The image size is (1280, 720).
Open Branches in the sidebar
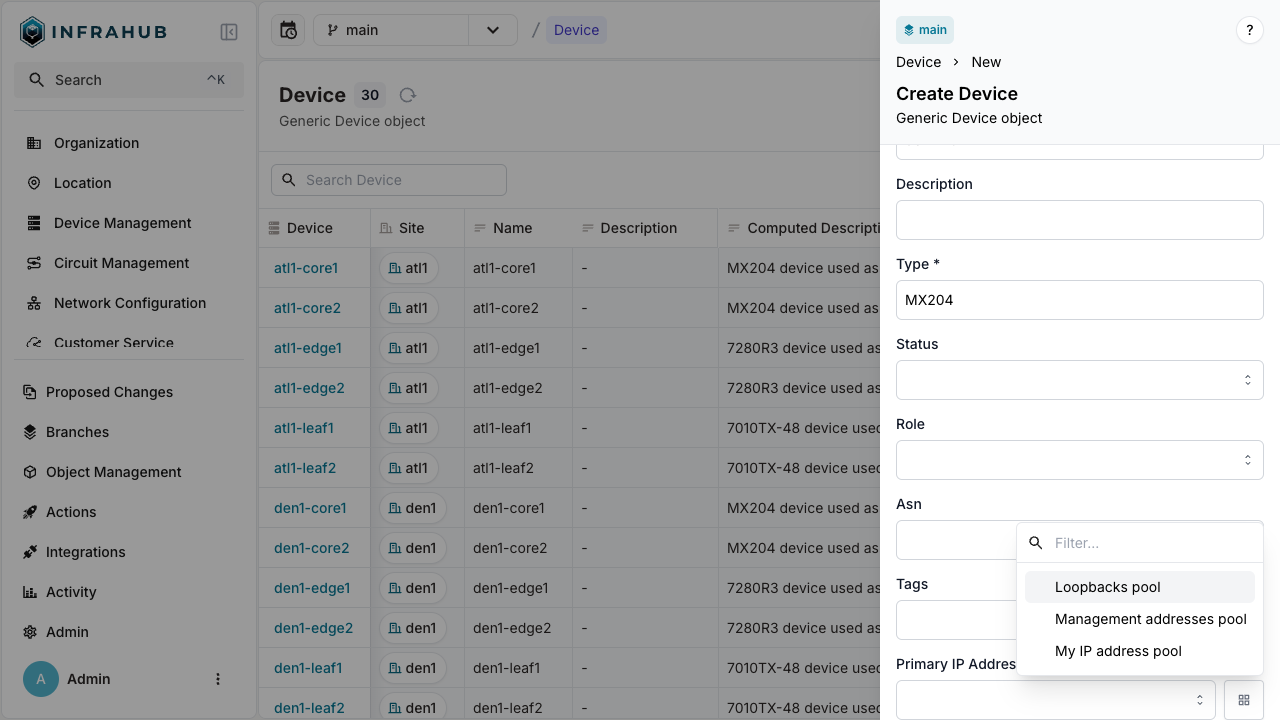[77, 432]
